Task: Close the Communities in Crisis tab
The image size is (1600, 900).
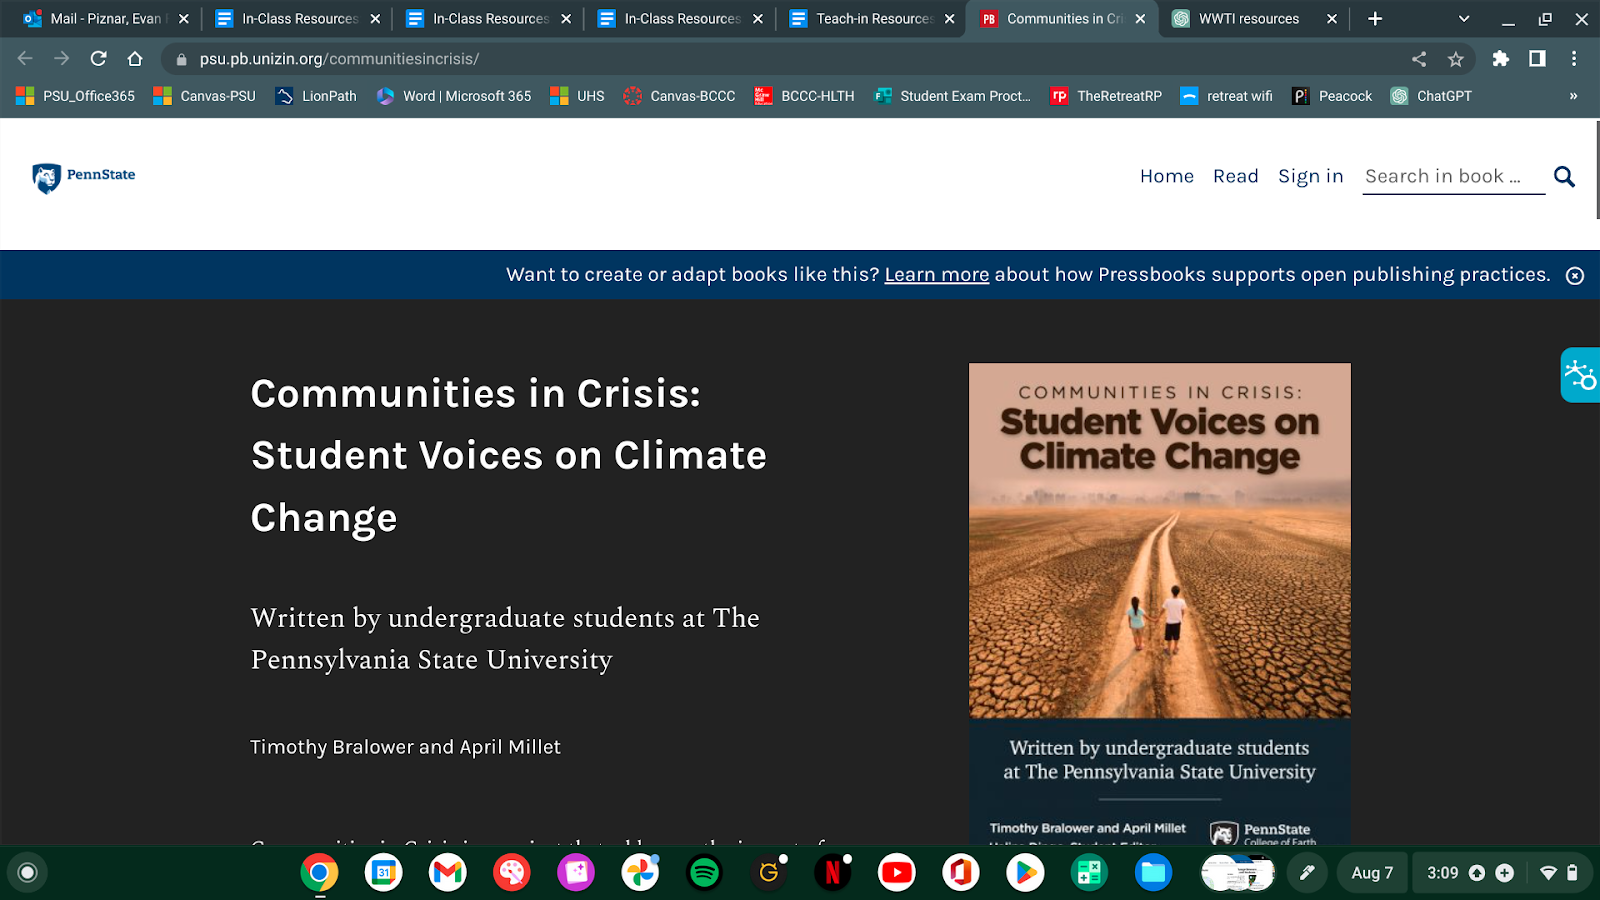Action: tap(1140, 19)
